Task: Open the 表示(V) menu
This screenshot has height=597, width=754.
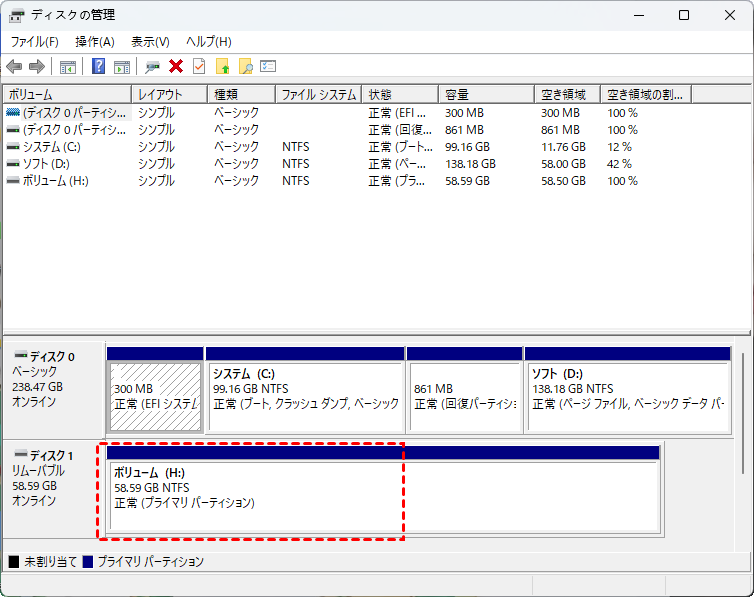Action: point(151,42)
